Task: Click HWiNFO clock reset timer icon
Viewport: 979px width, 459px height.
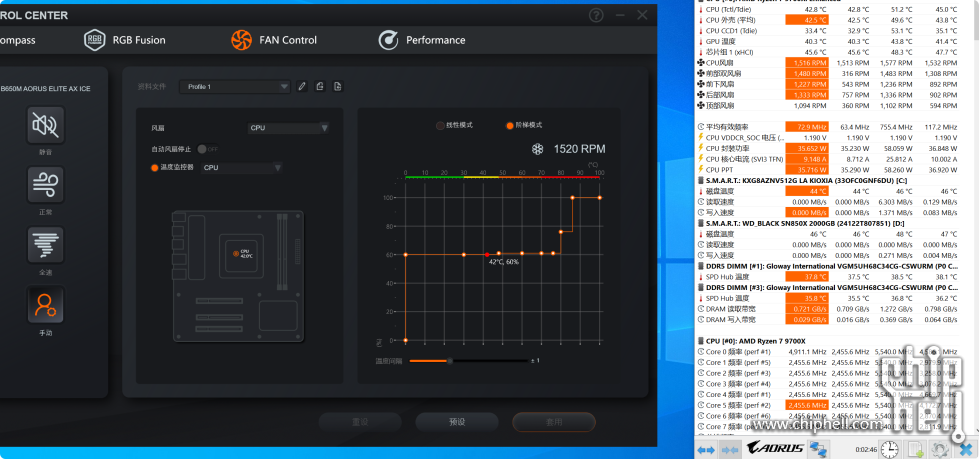Action: pyautogui.click(x=890, y=448)
